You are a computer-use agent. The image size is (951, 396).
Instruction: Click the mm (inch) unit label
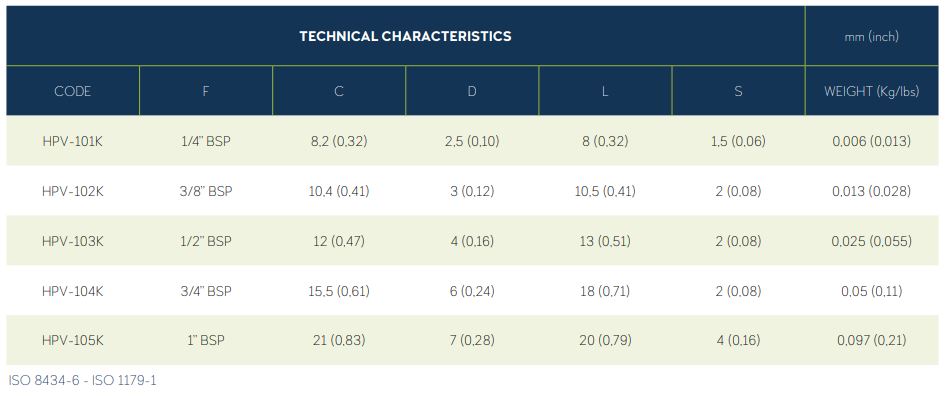[x=872, y=36]
